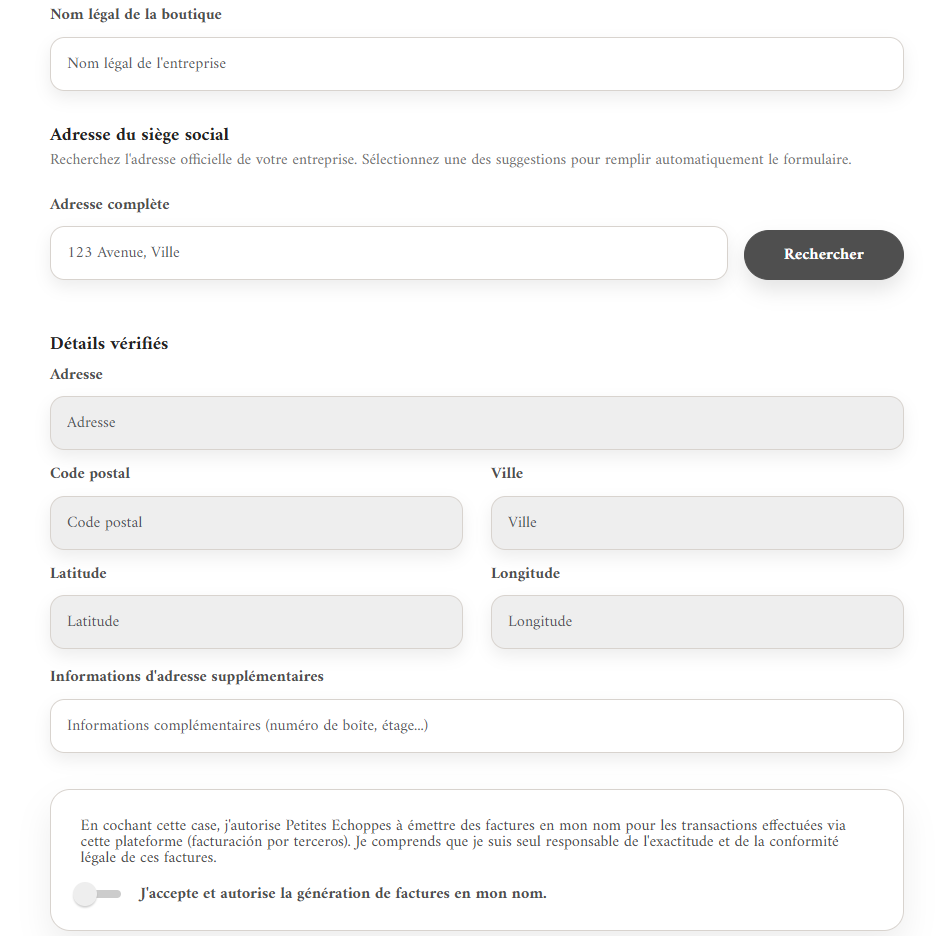Click the 'J'accepte et autorise' label text

pos(343,894)
